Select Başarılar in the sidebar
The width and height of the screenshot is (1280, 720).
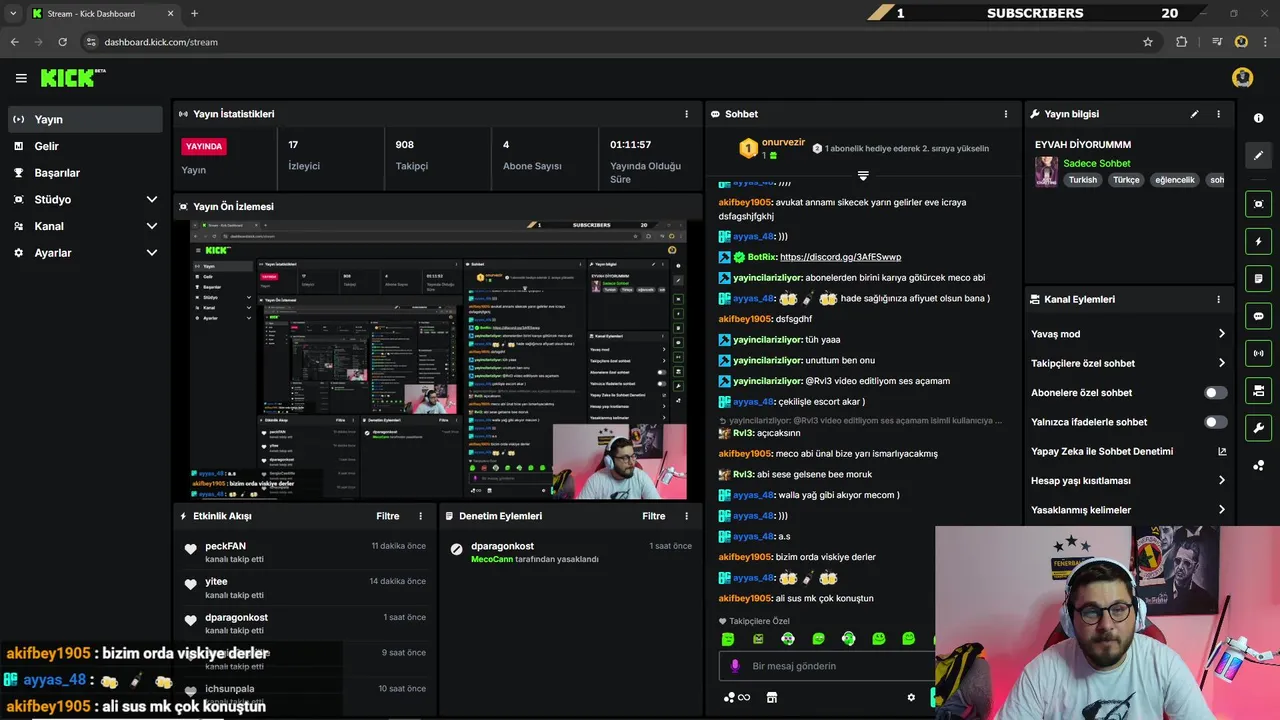[x=85, y=173]
